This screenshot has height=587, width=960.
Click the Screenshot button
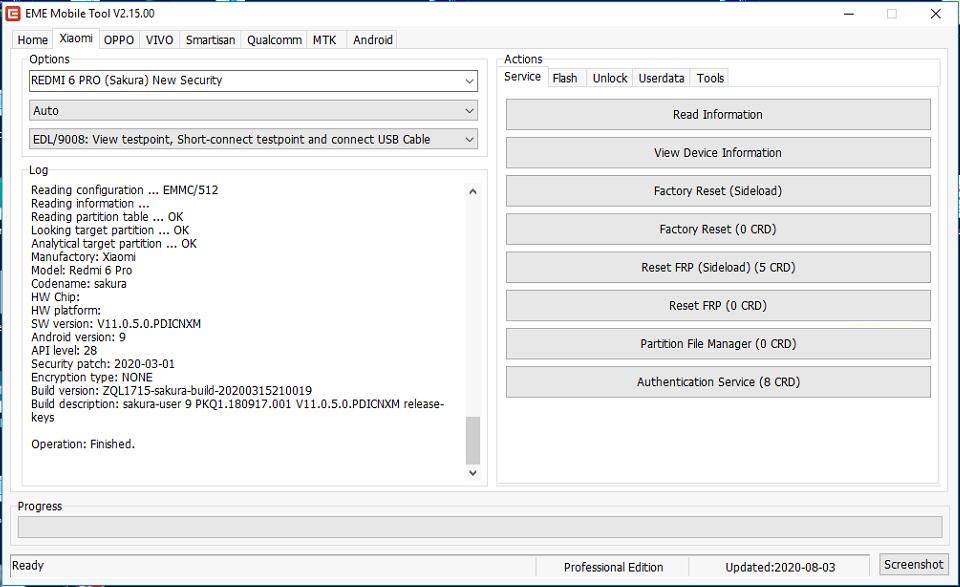pyautogui.click(x=913, y=564)
